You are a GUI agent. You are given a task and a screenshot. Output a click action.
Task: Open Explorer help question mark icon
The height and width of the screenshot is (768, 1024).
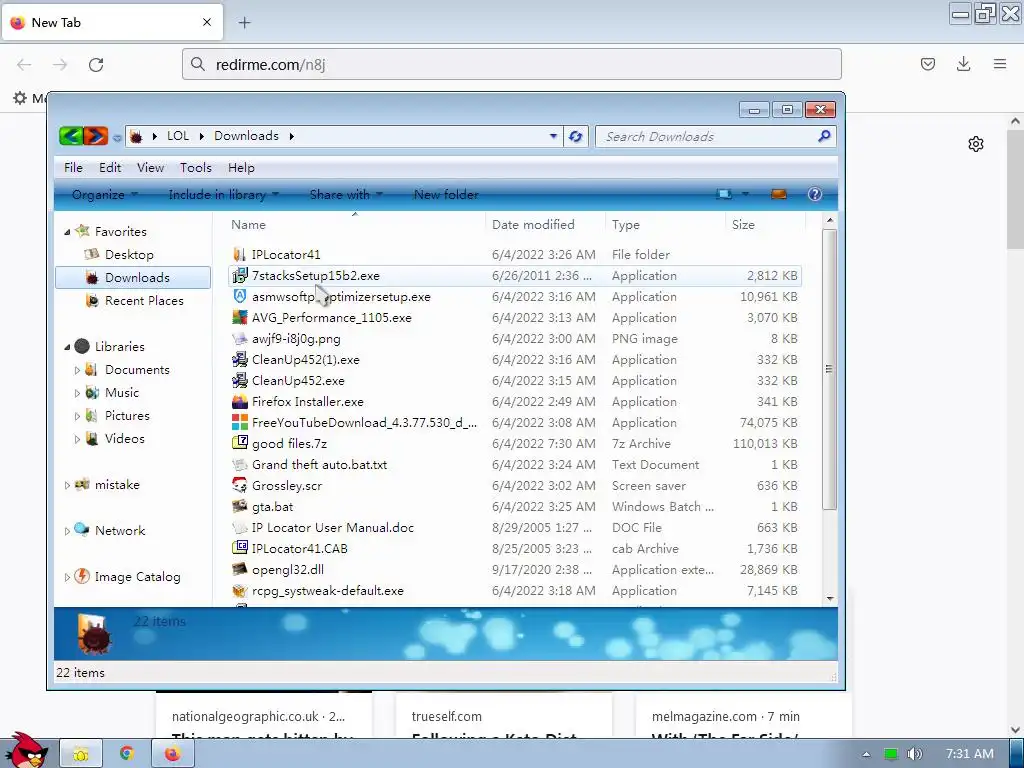click(814, 194)
